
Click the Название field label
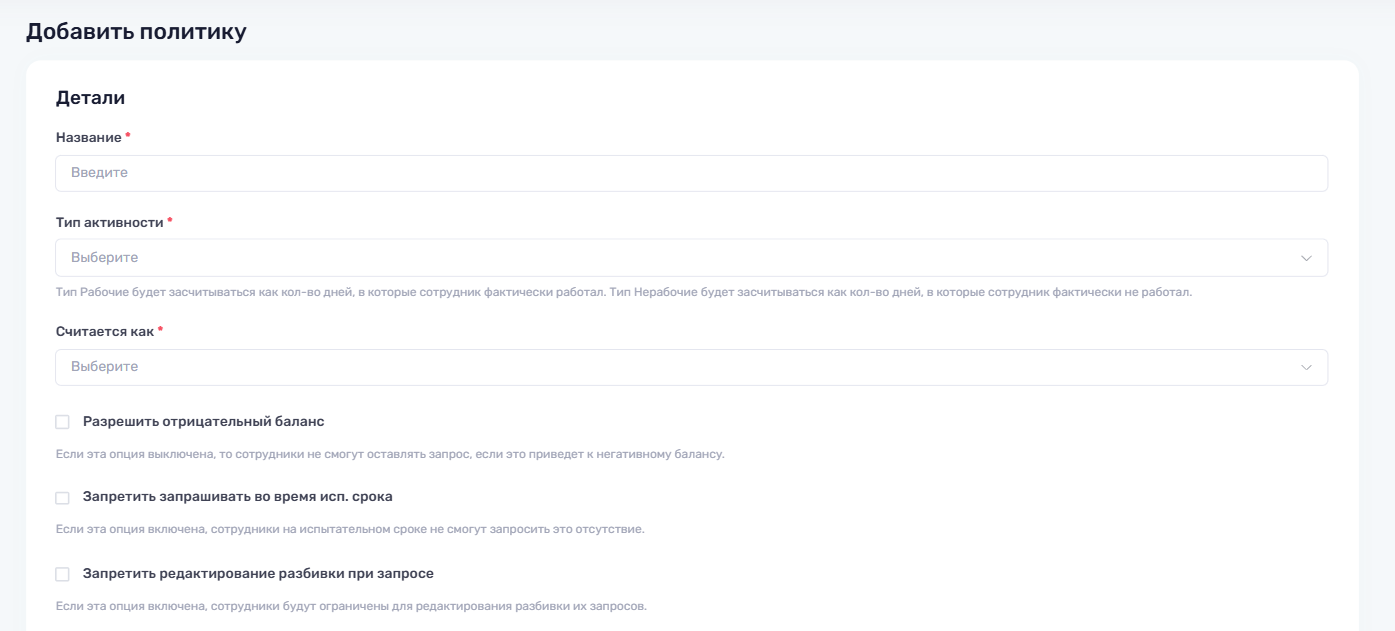pyautogui.click(x=88, y=137)
